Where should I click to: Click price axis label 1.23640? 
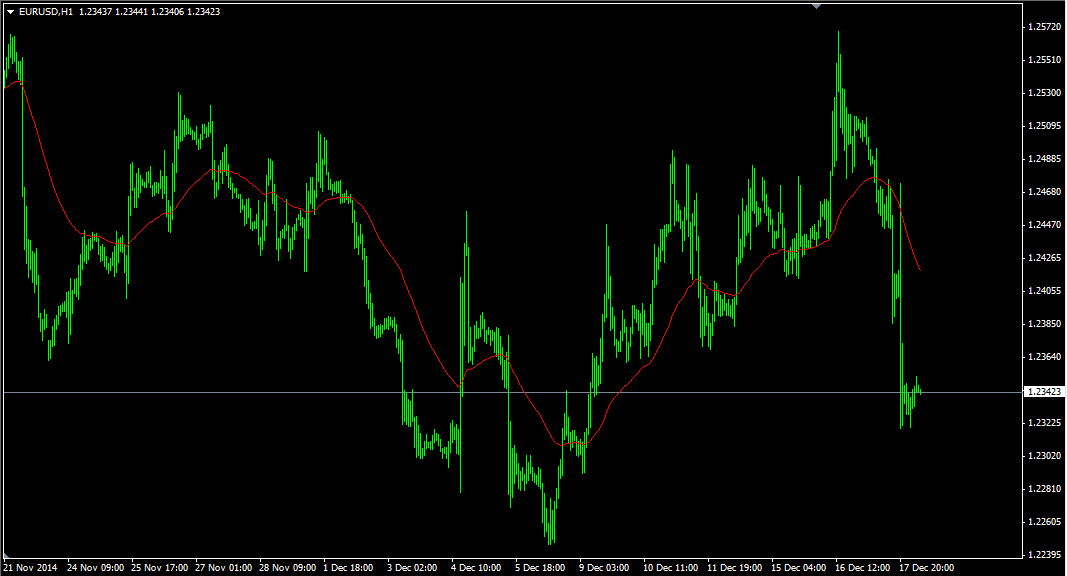(x=1045, y=357)
